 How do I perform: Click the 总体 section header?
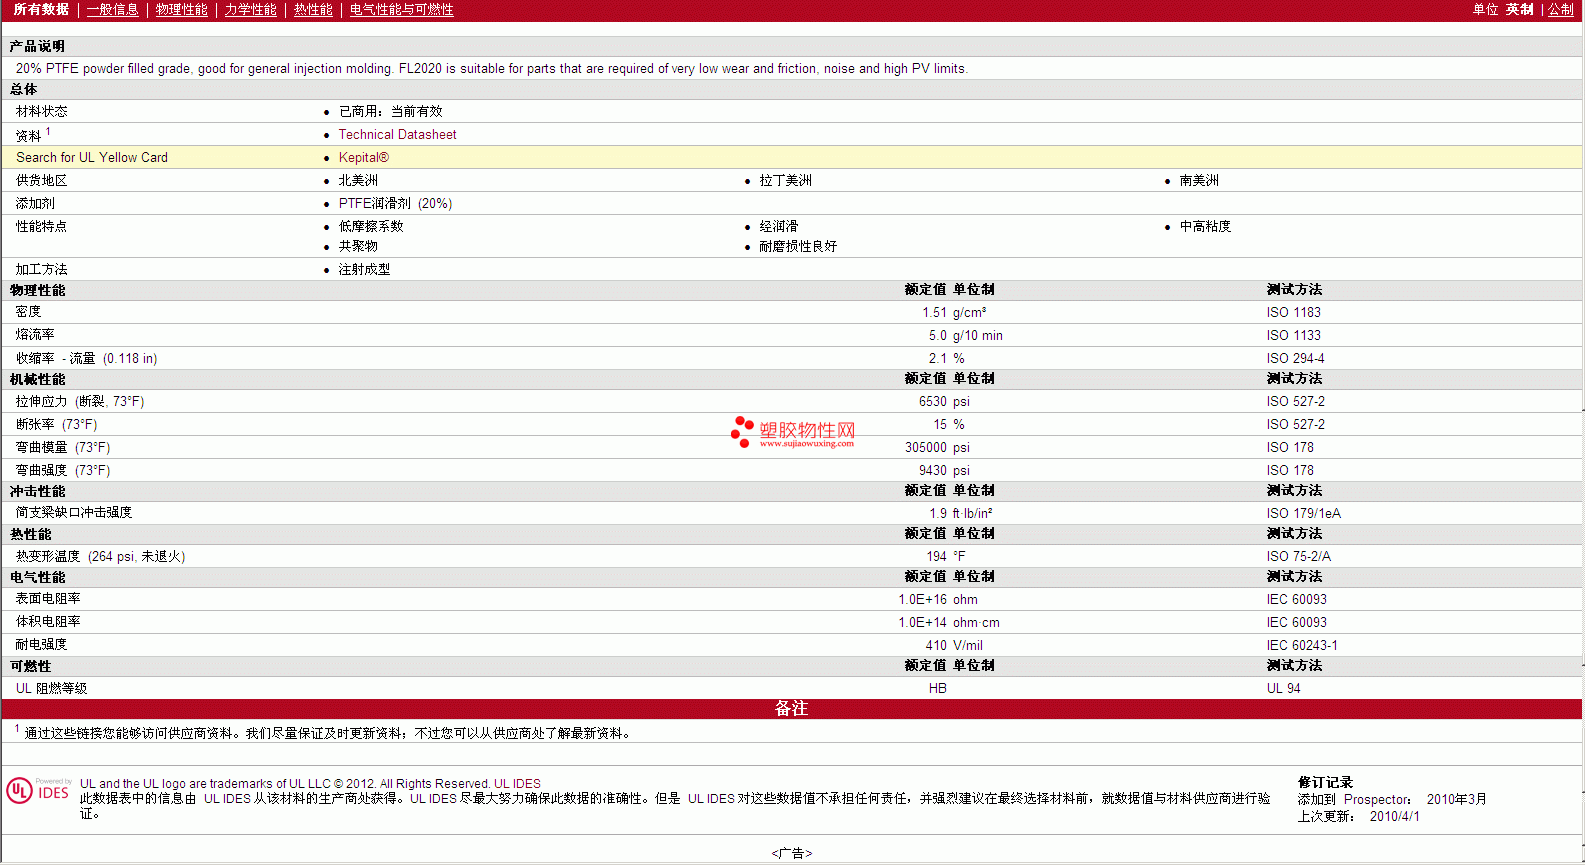(x=24, y=90)
